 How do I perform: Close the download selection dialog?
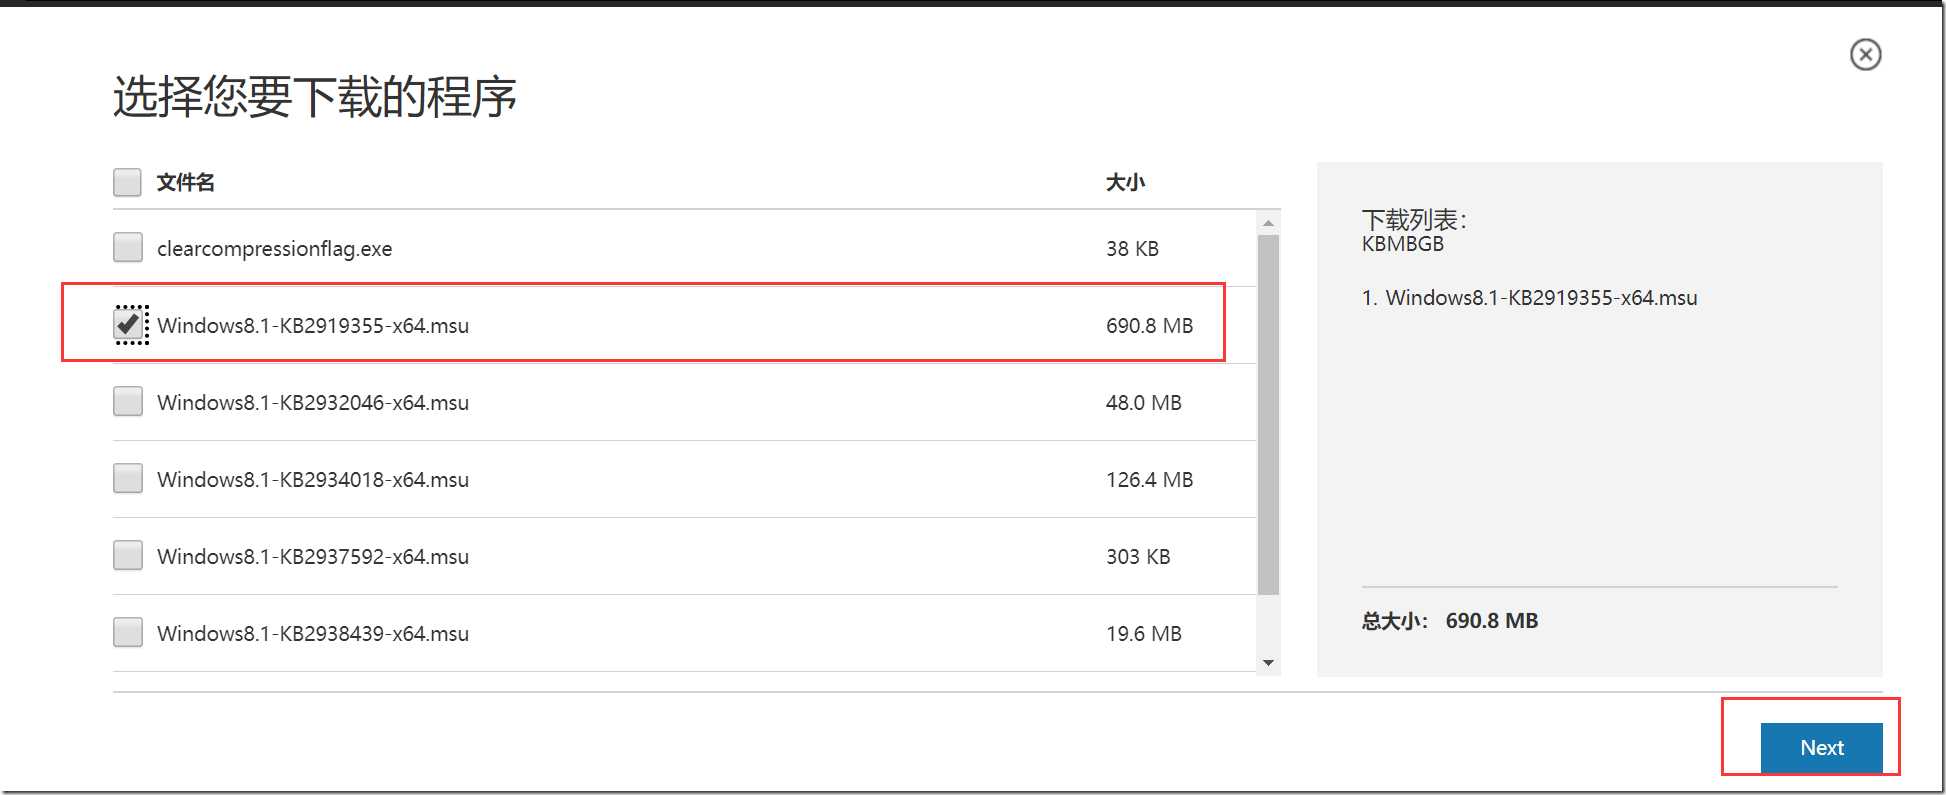click(x=1865, y=54)
